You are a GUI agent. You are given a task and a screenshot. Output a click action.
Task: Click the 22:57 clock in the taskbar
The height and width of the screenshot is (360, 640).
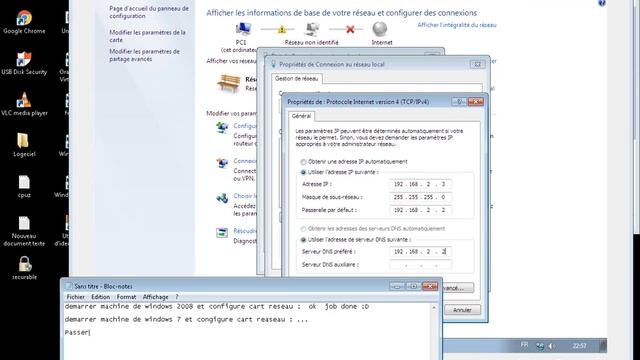(x=579, y=346)
